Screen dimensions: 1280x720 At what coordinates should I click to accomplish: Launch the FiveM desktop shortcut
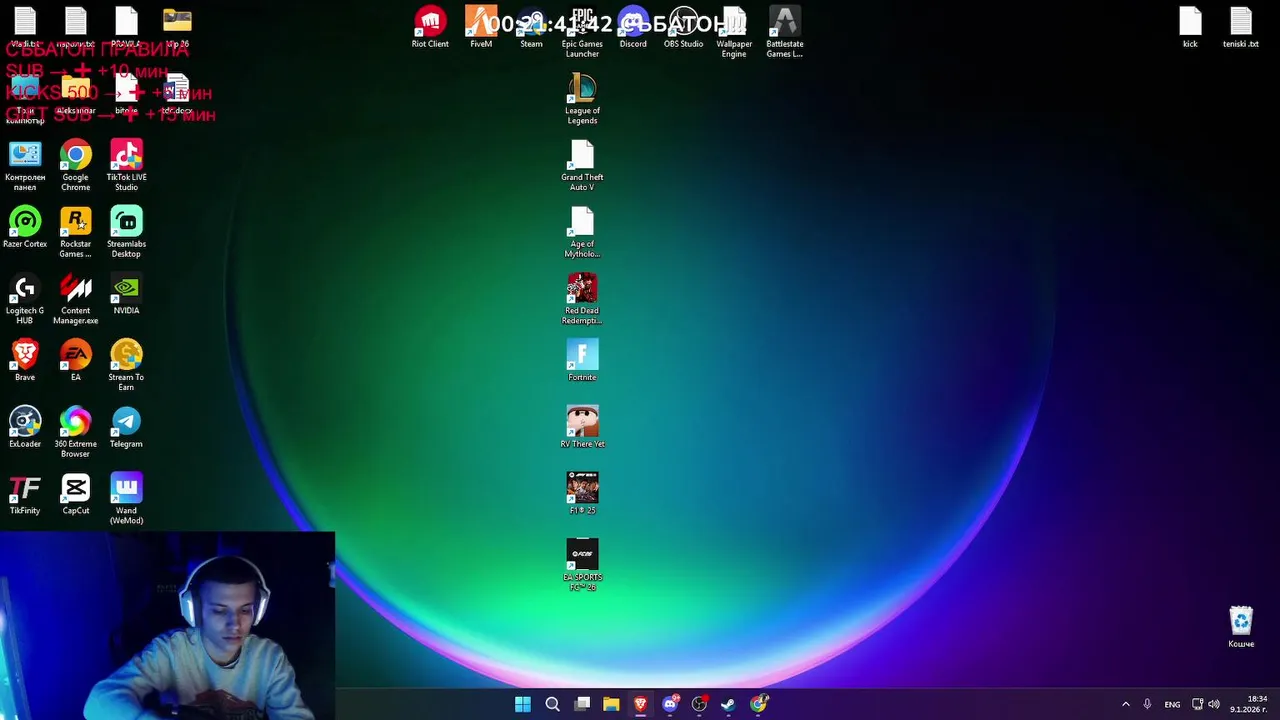[x=481, y=27]
